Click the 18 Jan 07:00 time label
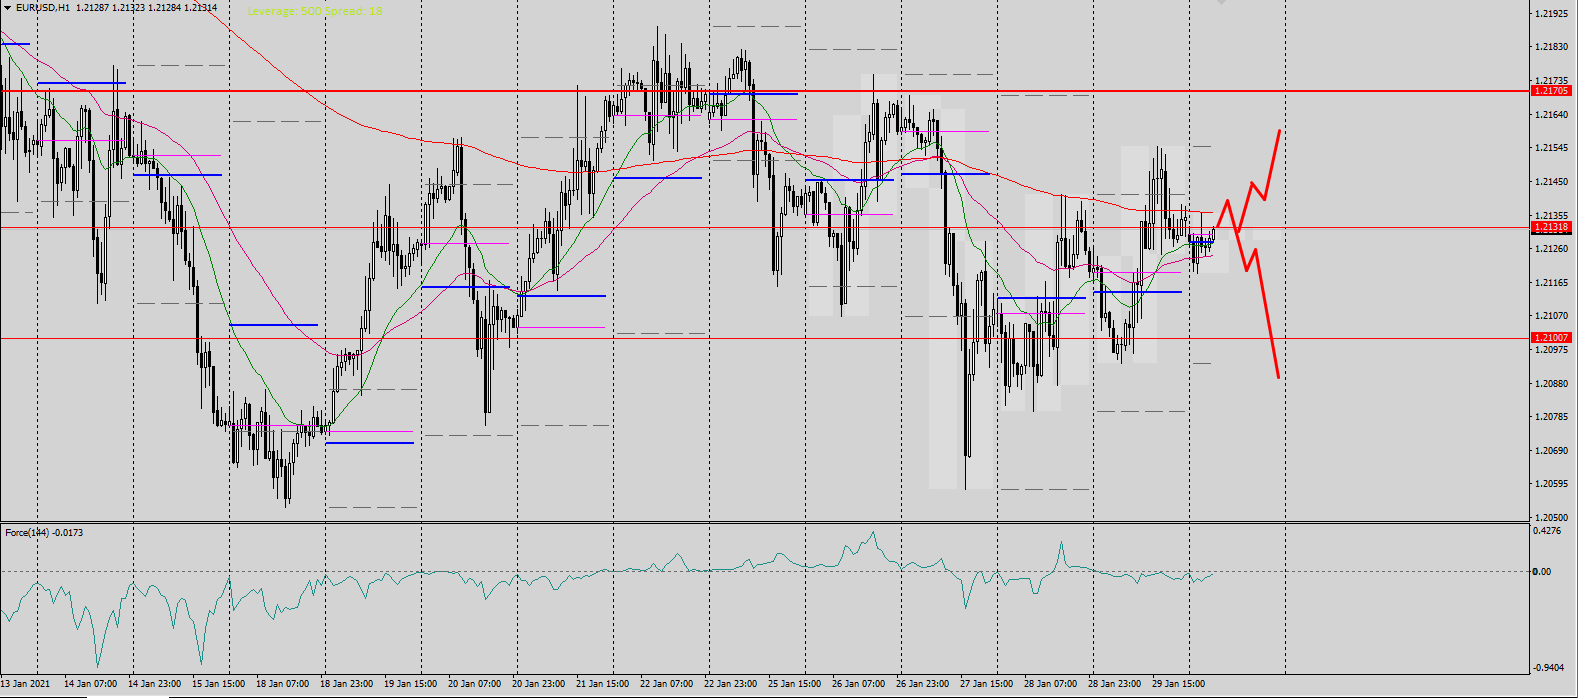The image size is (1578, 698). tap(283, 684)
